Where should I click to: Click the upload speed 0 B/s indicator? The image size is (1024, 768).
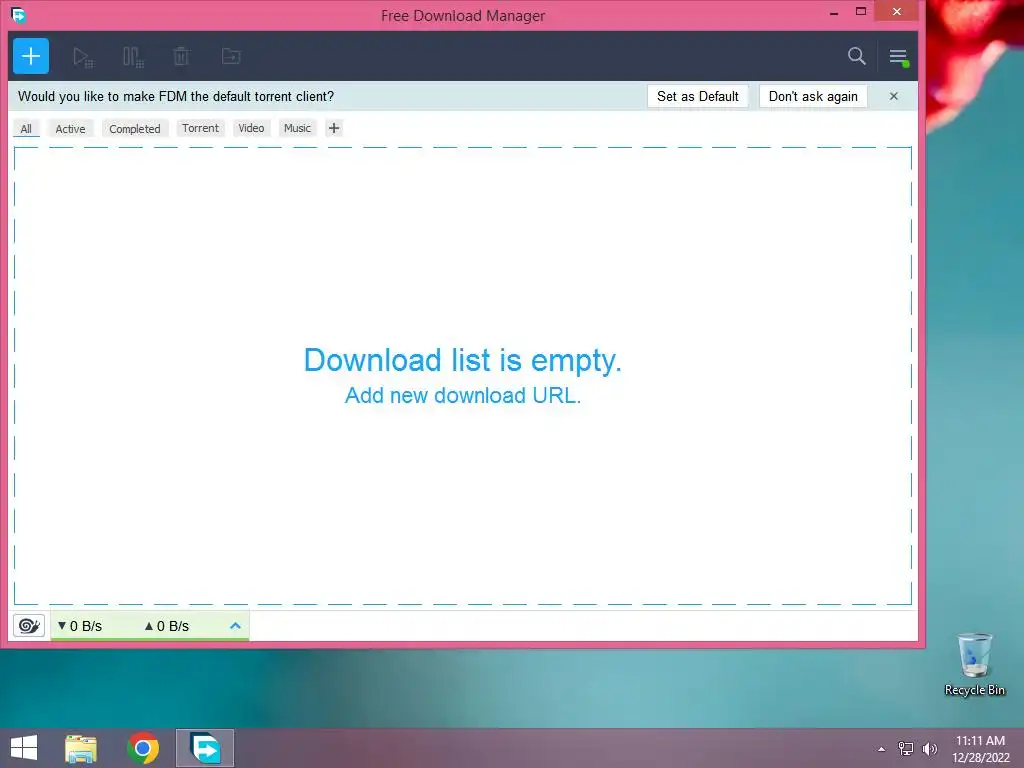[x=167, y=626]
